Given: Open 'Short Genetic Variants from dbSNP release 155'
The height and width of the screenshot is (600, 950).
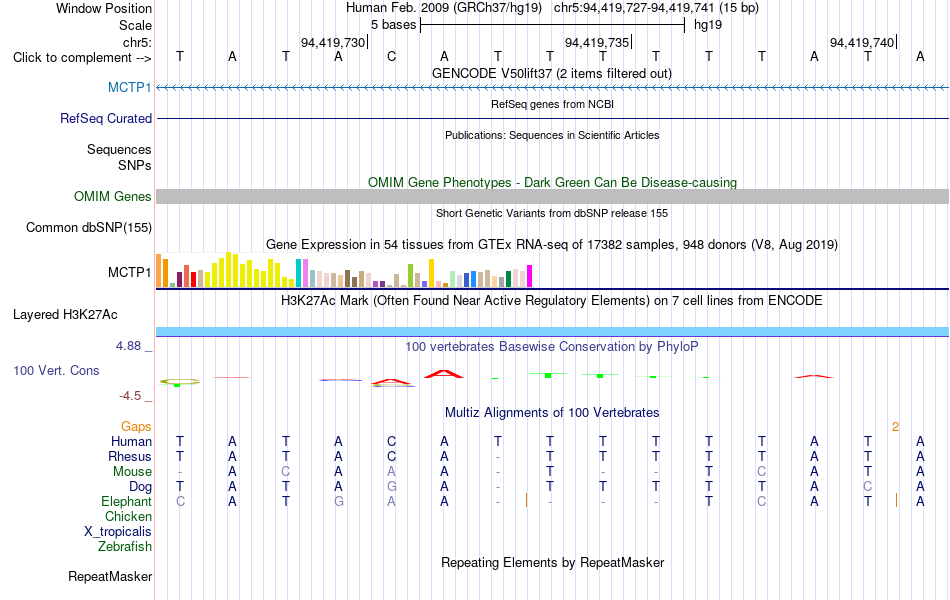Looking at the screenshot, I should tap(552, 213).
